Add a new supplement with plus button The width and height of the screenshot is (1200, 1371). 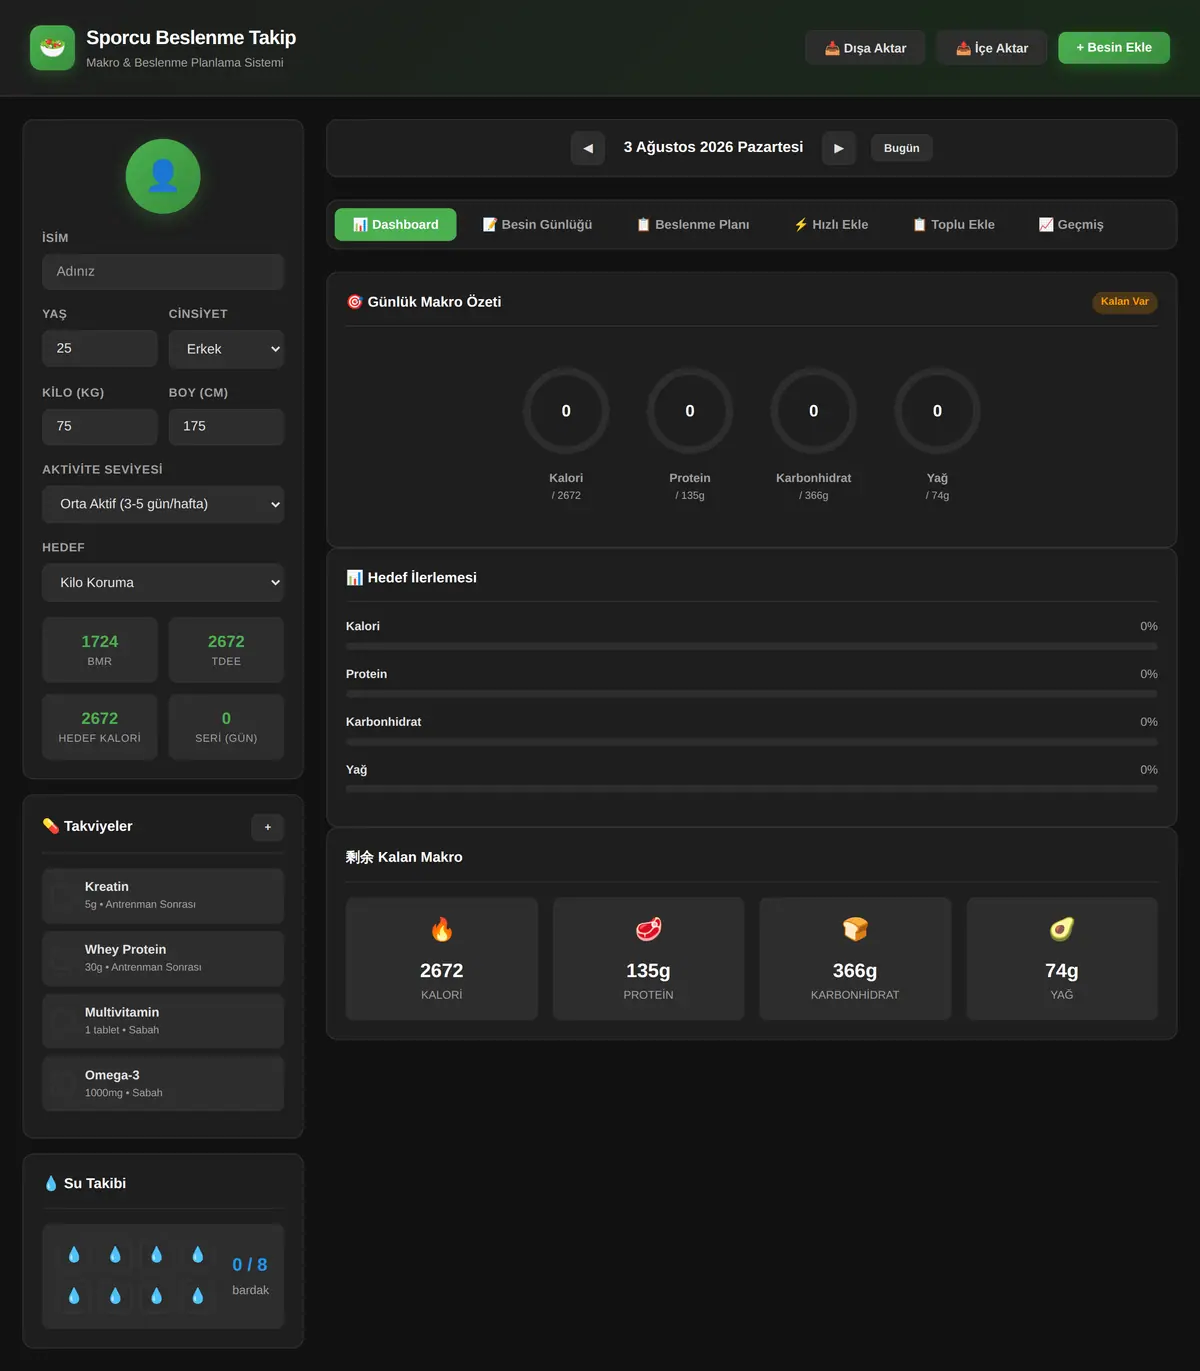click(x=268, y=827)
